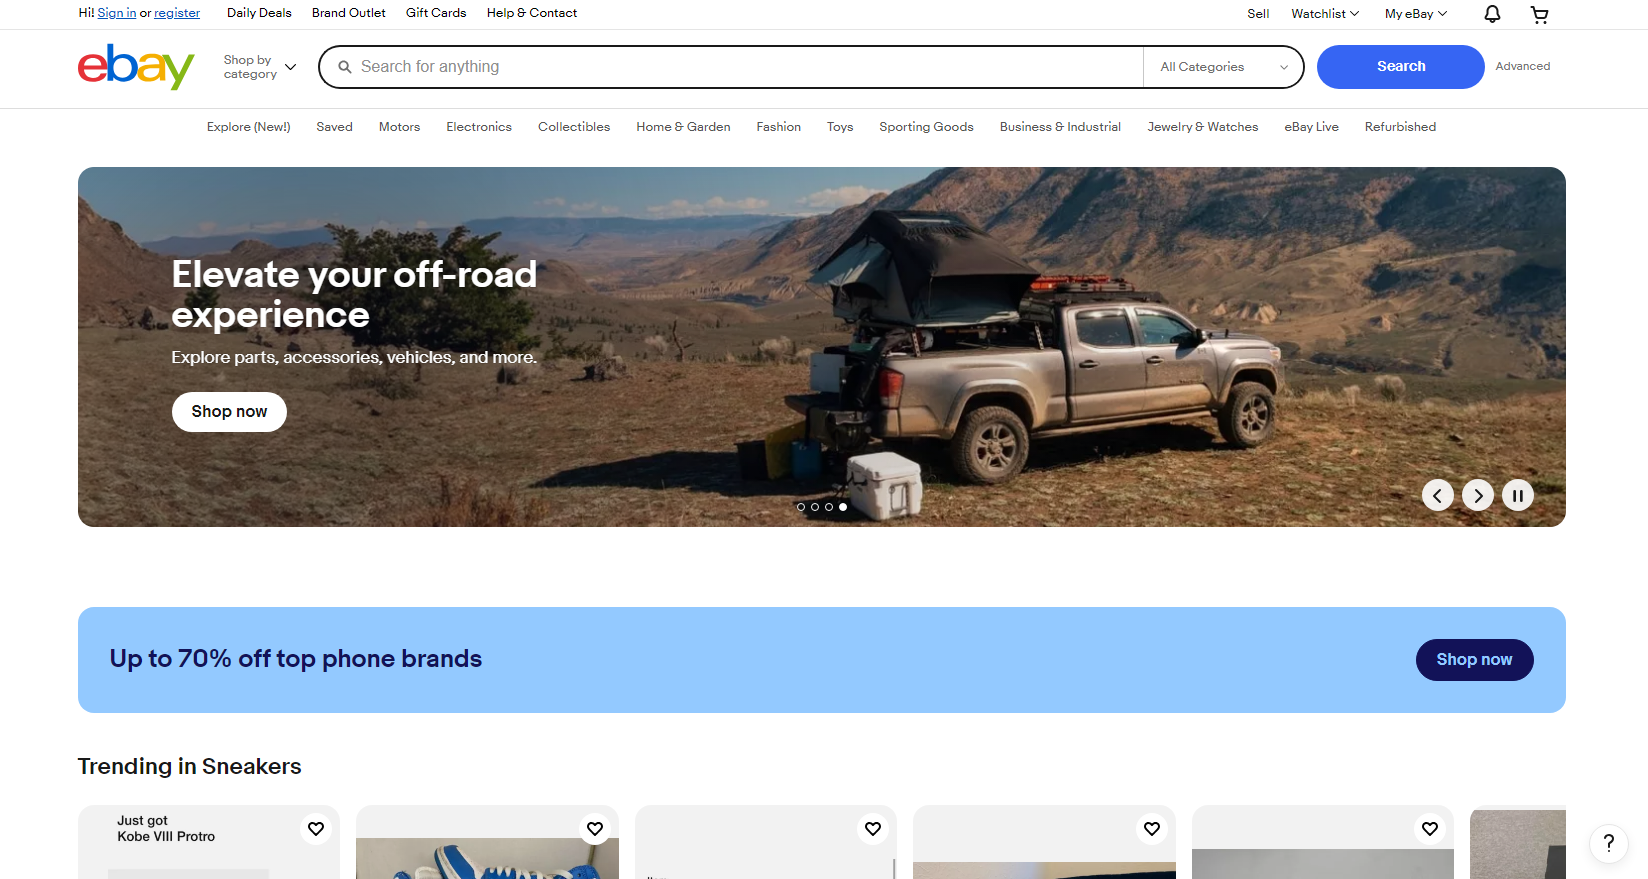Expand the Watchlist dropdown
Viewport: 1648px width, 879px height.
click(1324, 14)
